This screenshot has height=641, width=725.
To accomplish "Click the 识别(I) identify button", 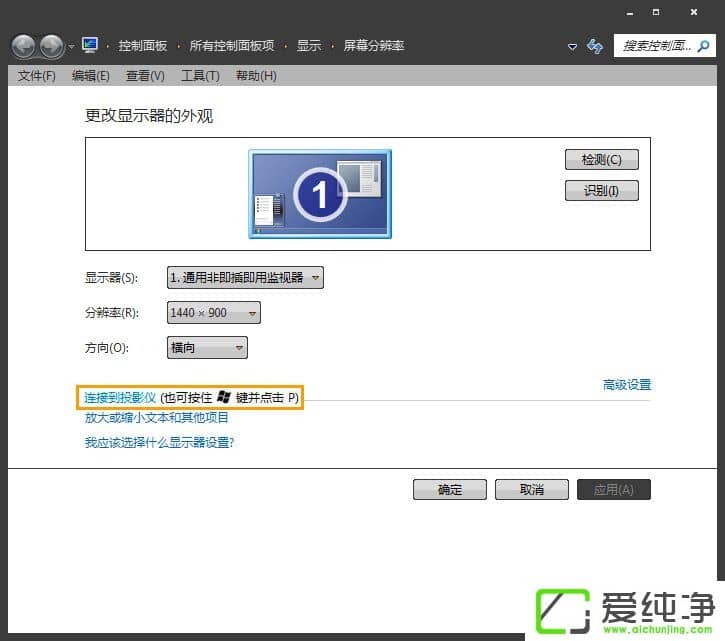I will [601, 190].
